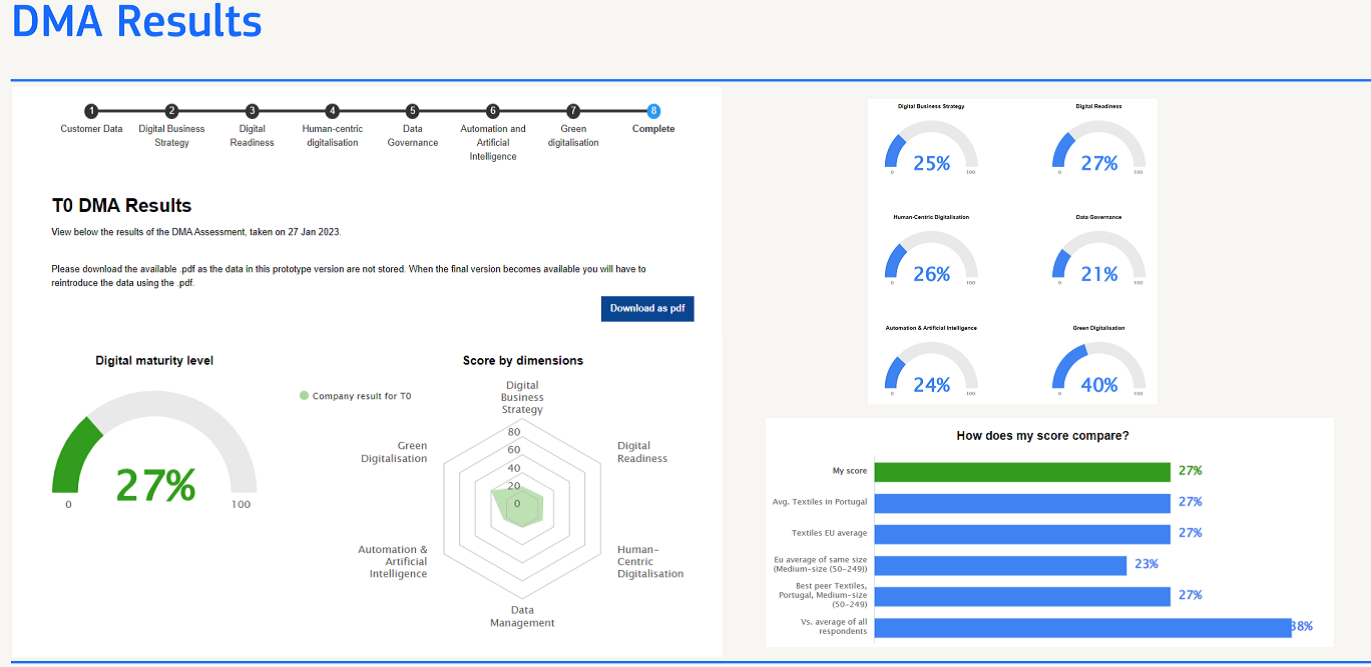Click the Digital Business Strategy 25% gauge
This screenshot has height=667, width=1371.
pos(931,150)
